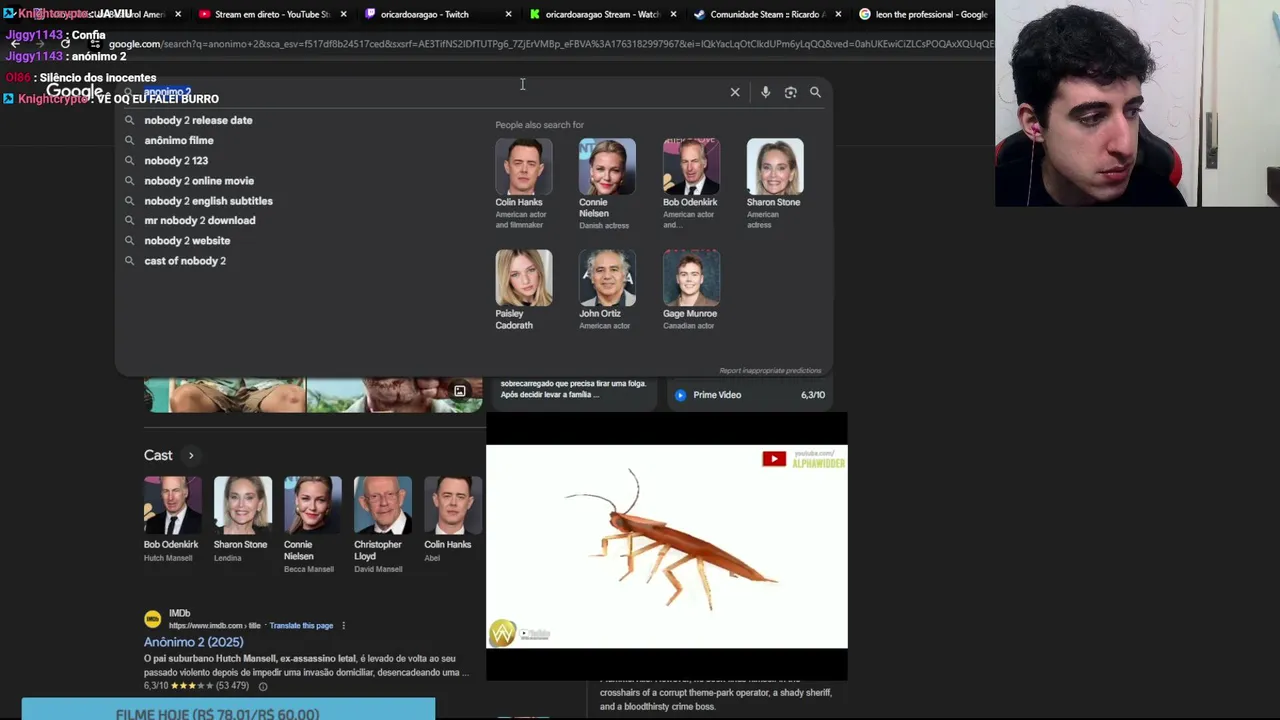Open cast member Connie Nielsen (Becca Mansell)
Image resolution: width=1280 pixels, height=720 pixels.
click(x=311, y=525)
